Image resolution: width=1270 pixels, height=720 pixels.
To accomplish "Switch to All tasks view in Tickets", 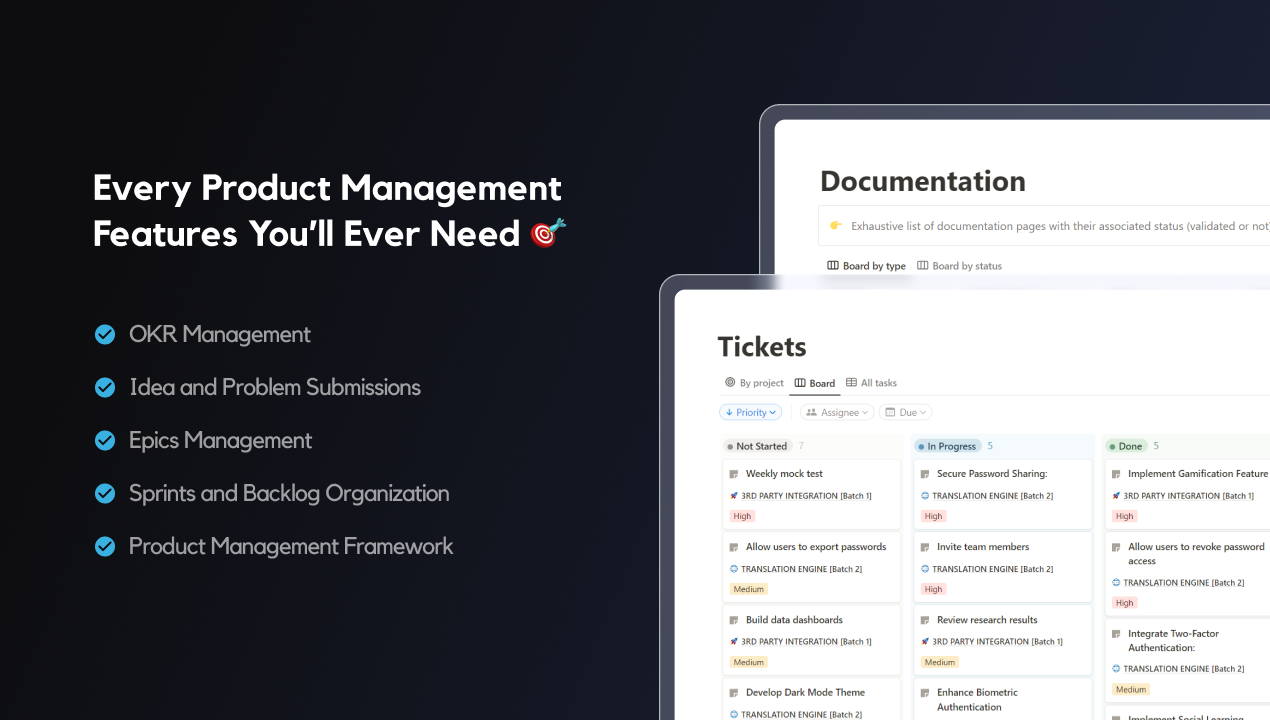I will (871, 383).
